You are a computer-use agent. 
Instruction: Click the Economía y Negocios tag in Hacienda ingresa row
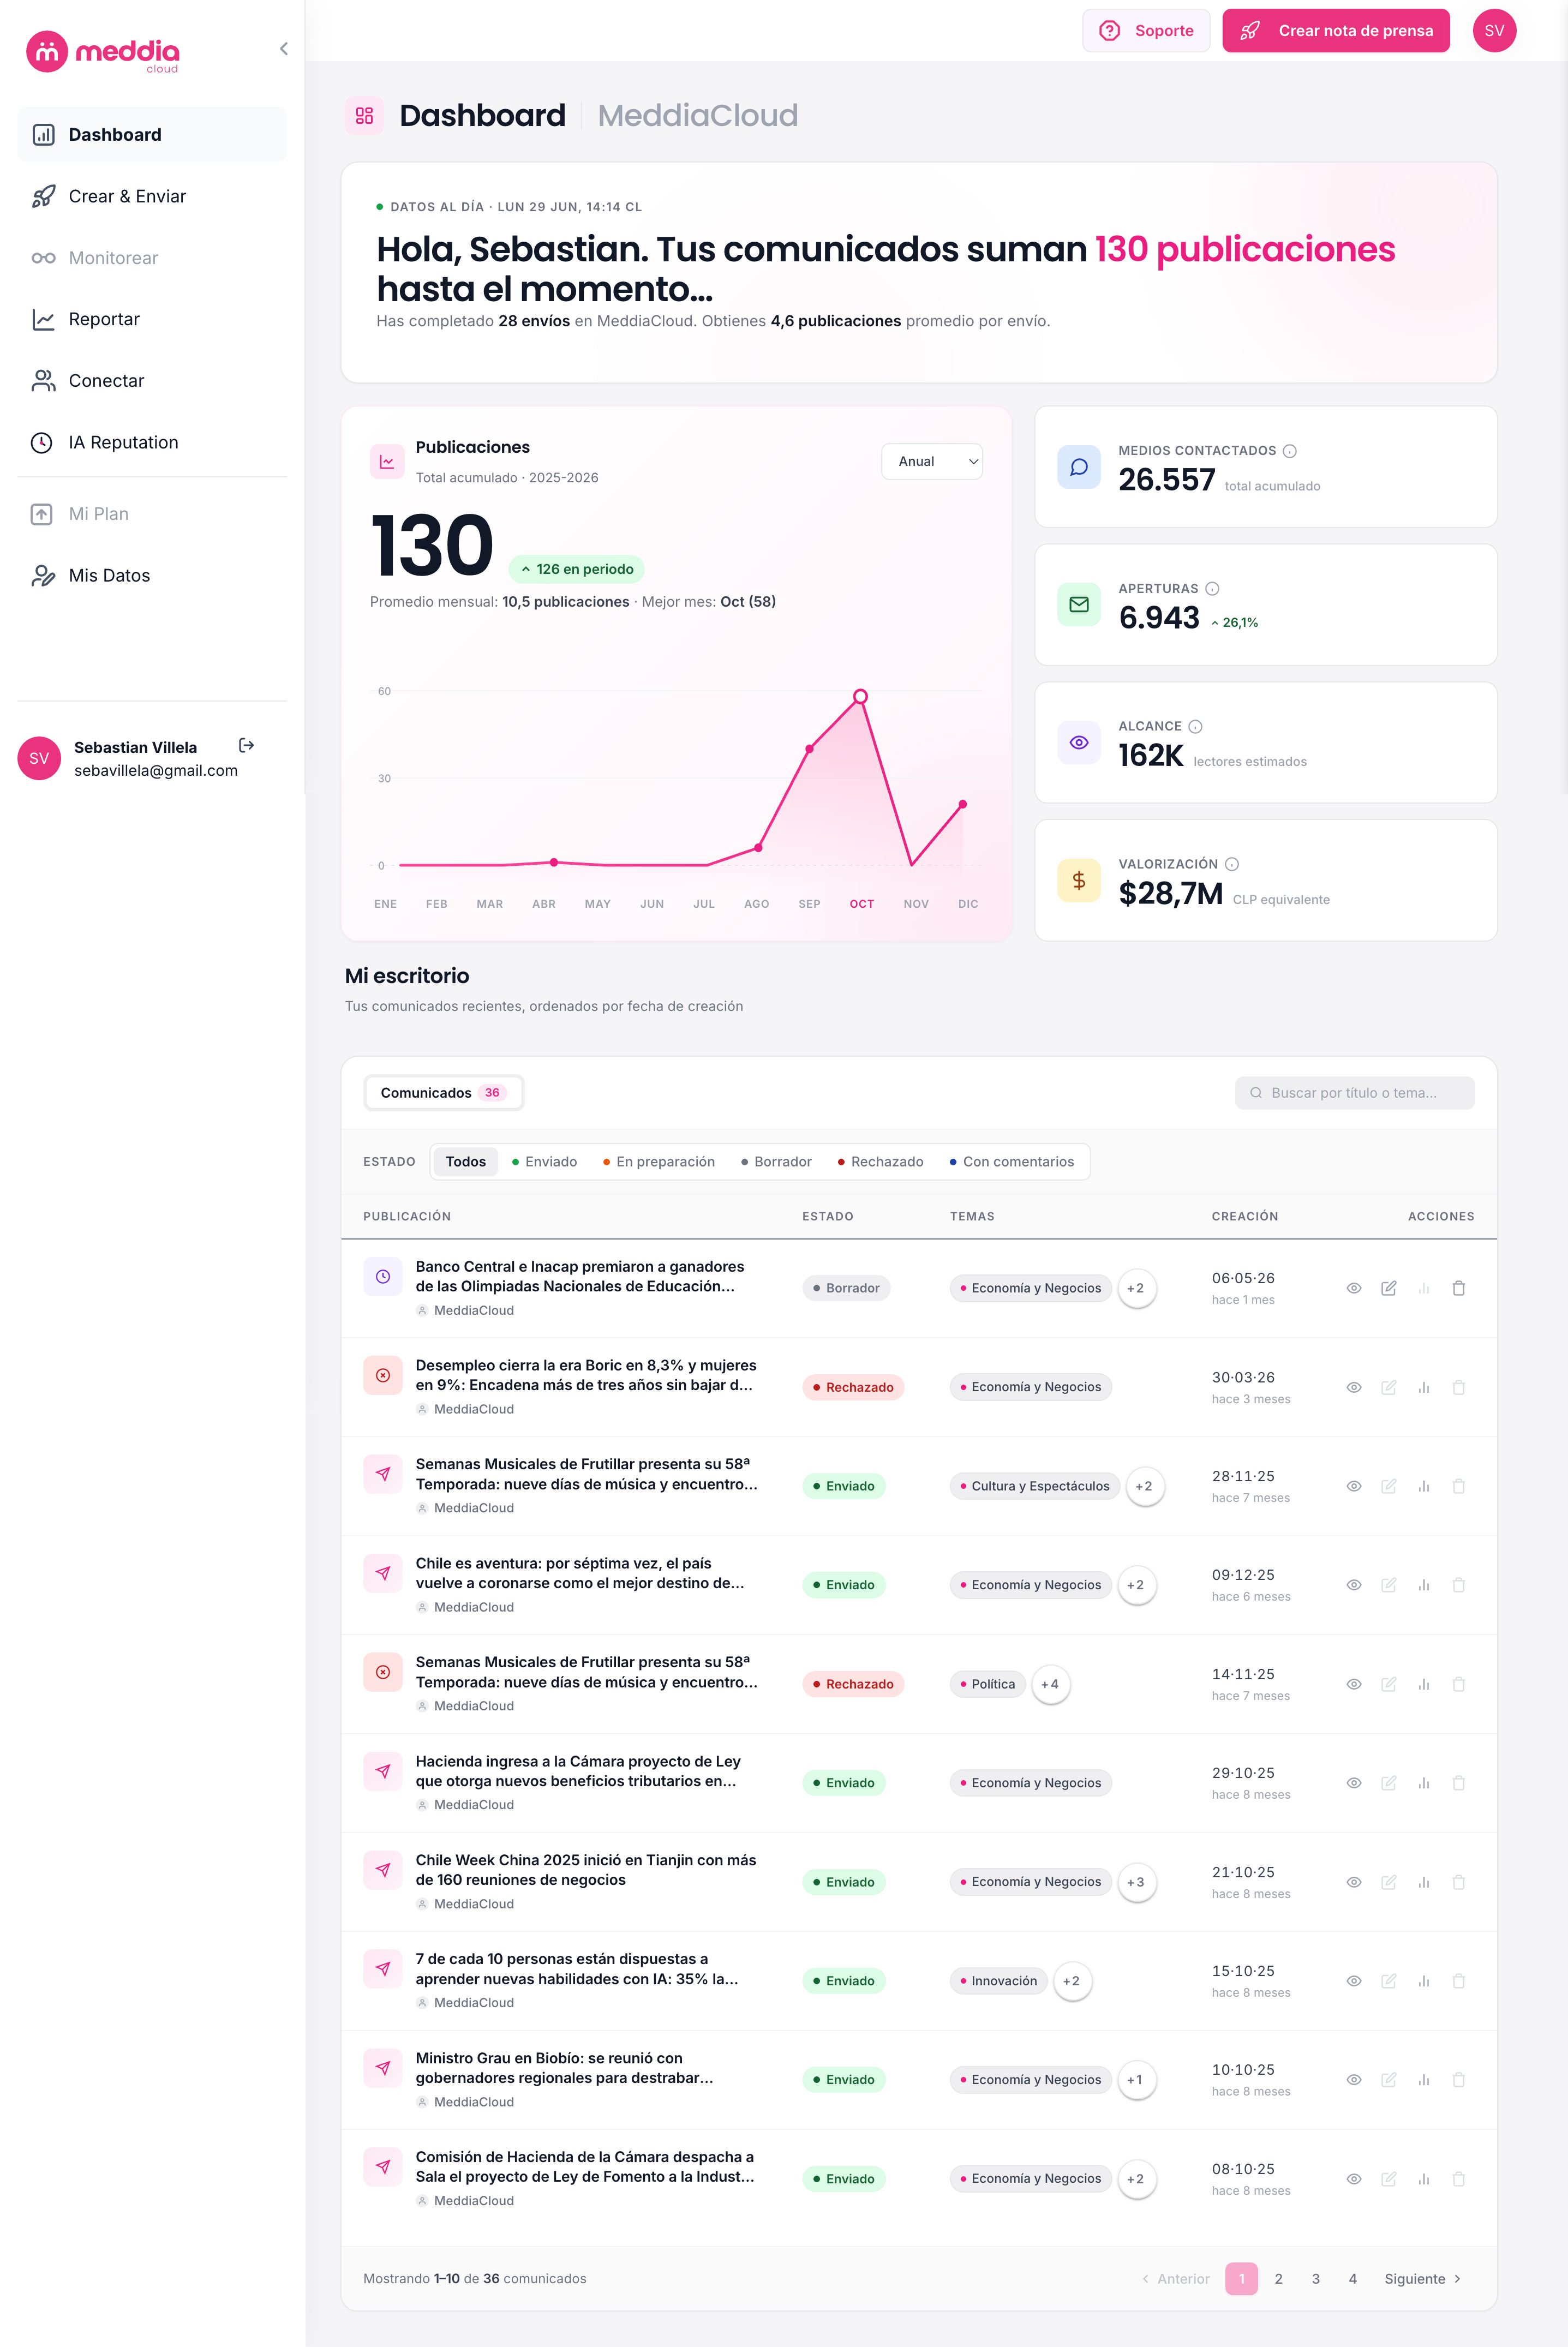point(1030,1783)
